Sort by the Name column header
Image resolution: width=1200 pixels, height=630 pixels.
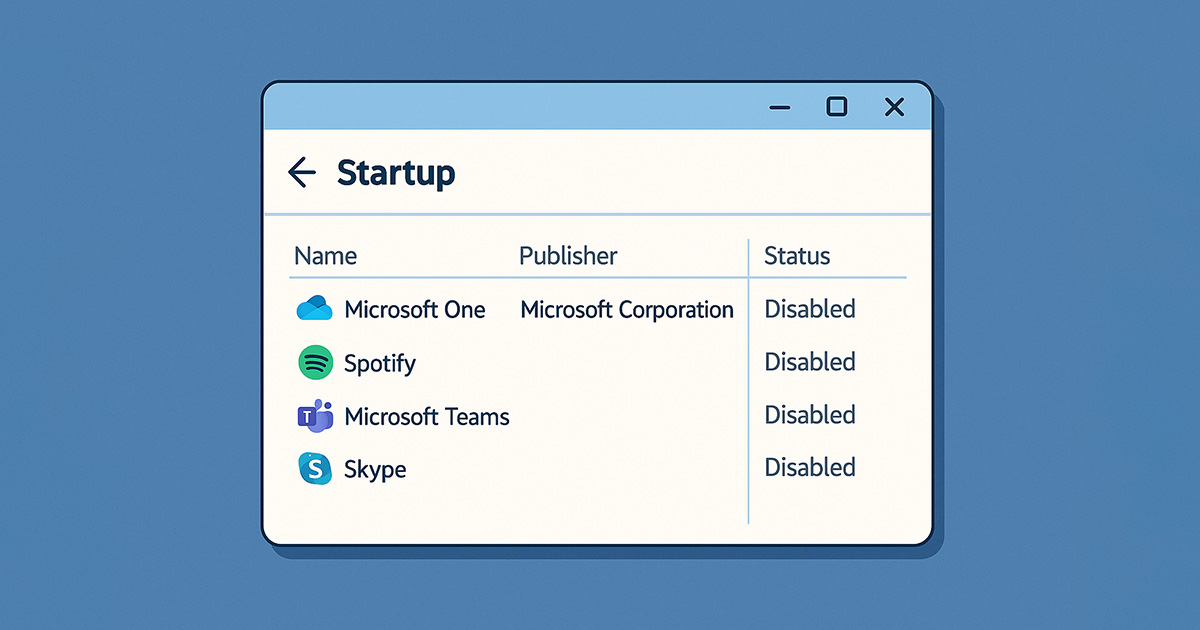click(x=326, y=256)
